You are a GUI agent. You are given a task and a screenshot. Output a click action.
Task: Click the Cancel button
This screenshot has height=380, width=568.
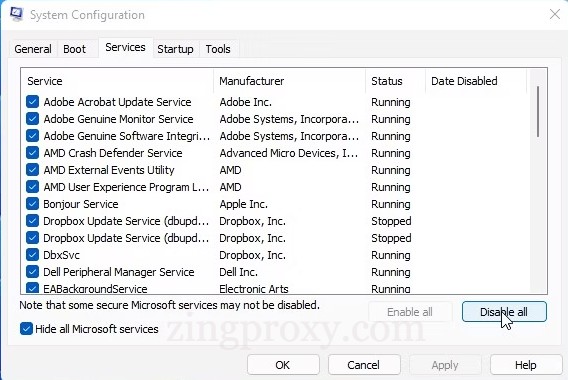(364, 365)
